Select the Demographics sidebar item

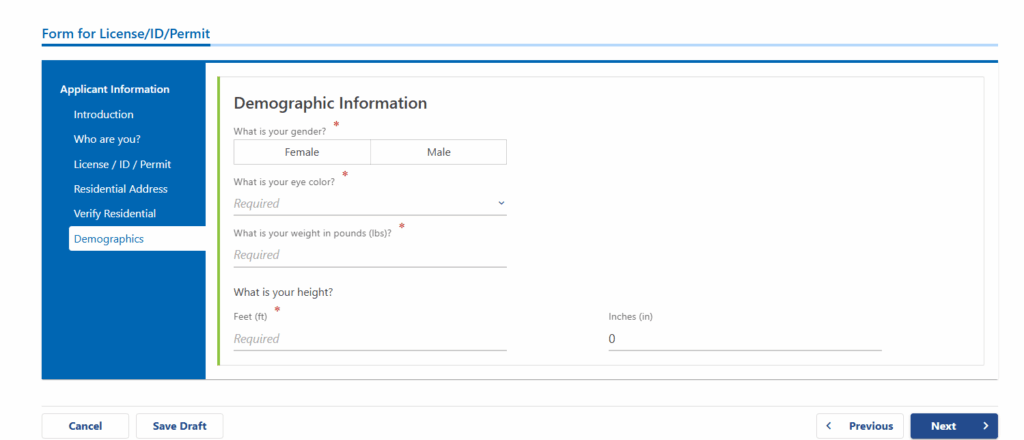coord(137,239)
